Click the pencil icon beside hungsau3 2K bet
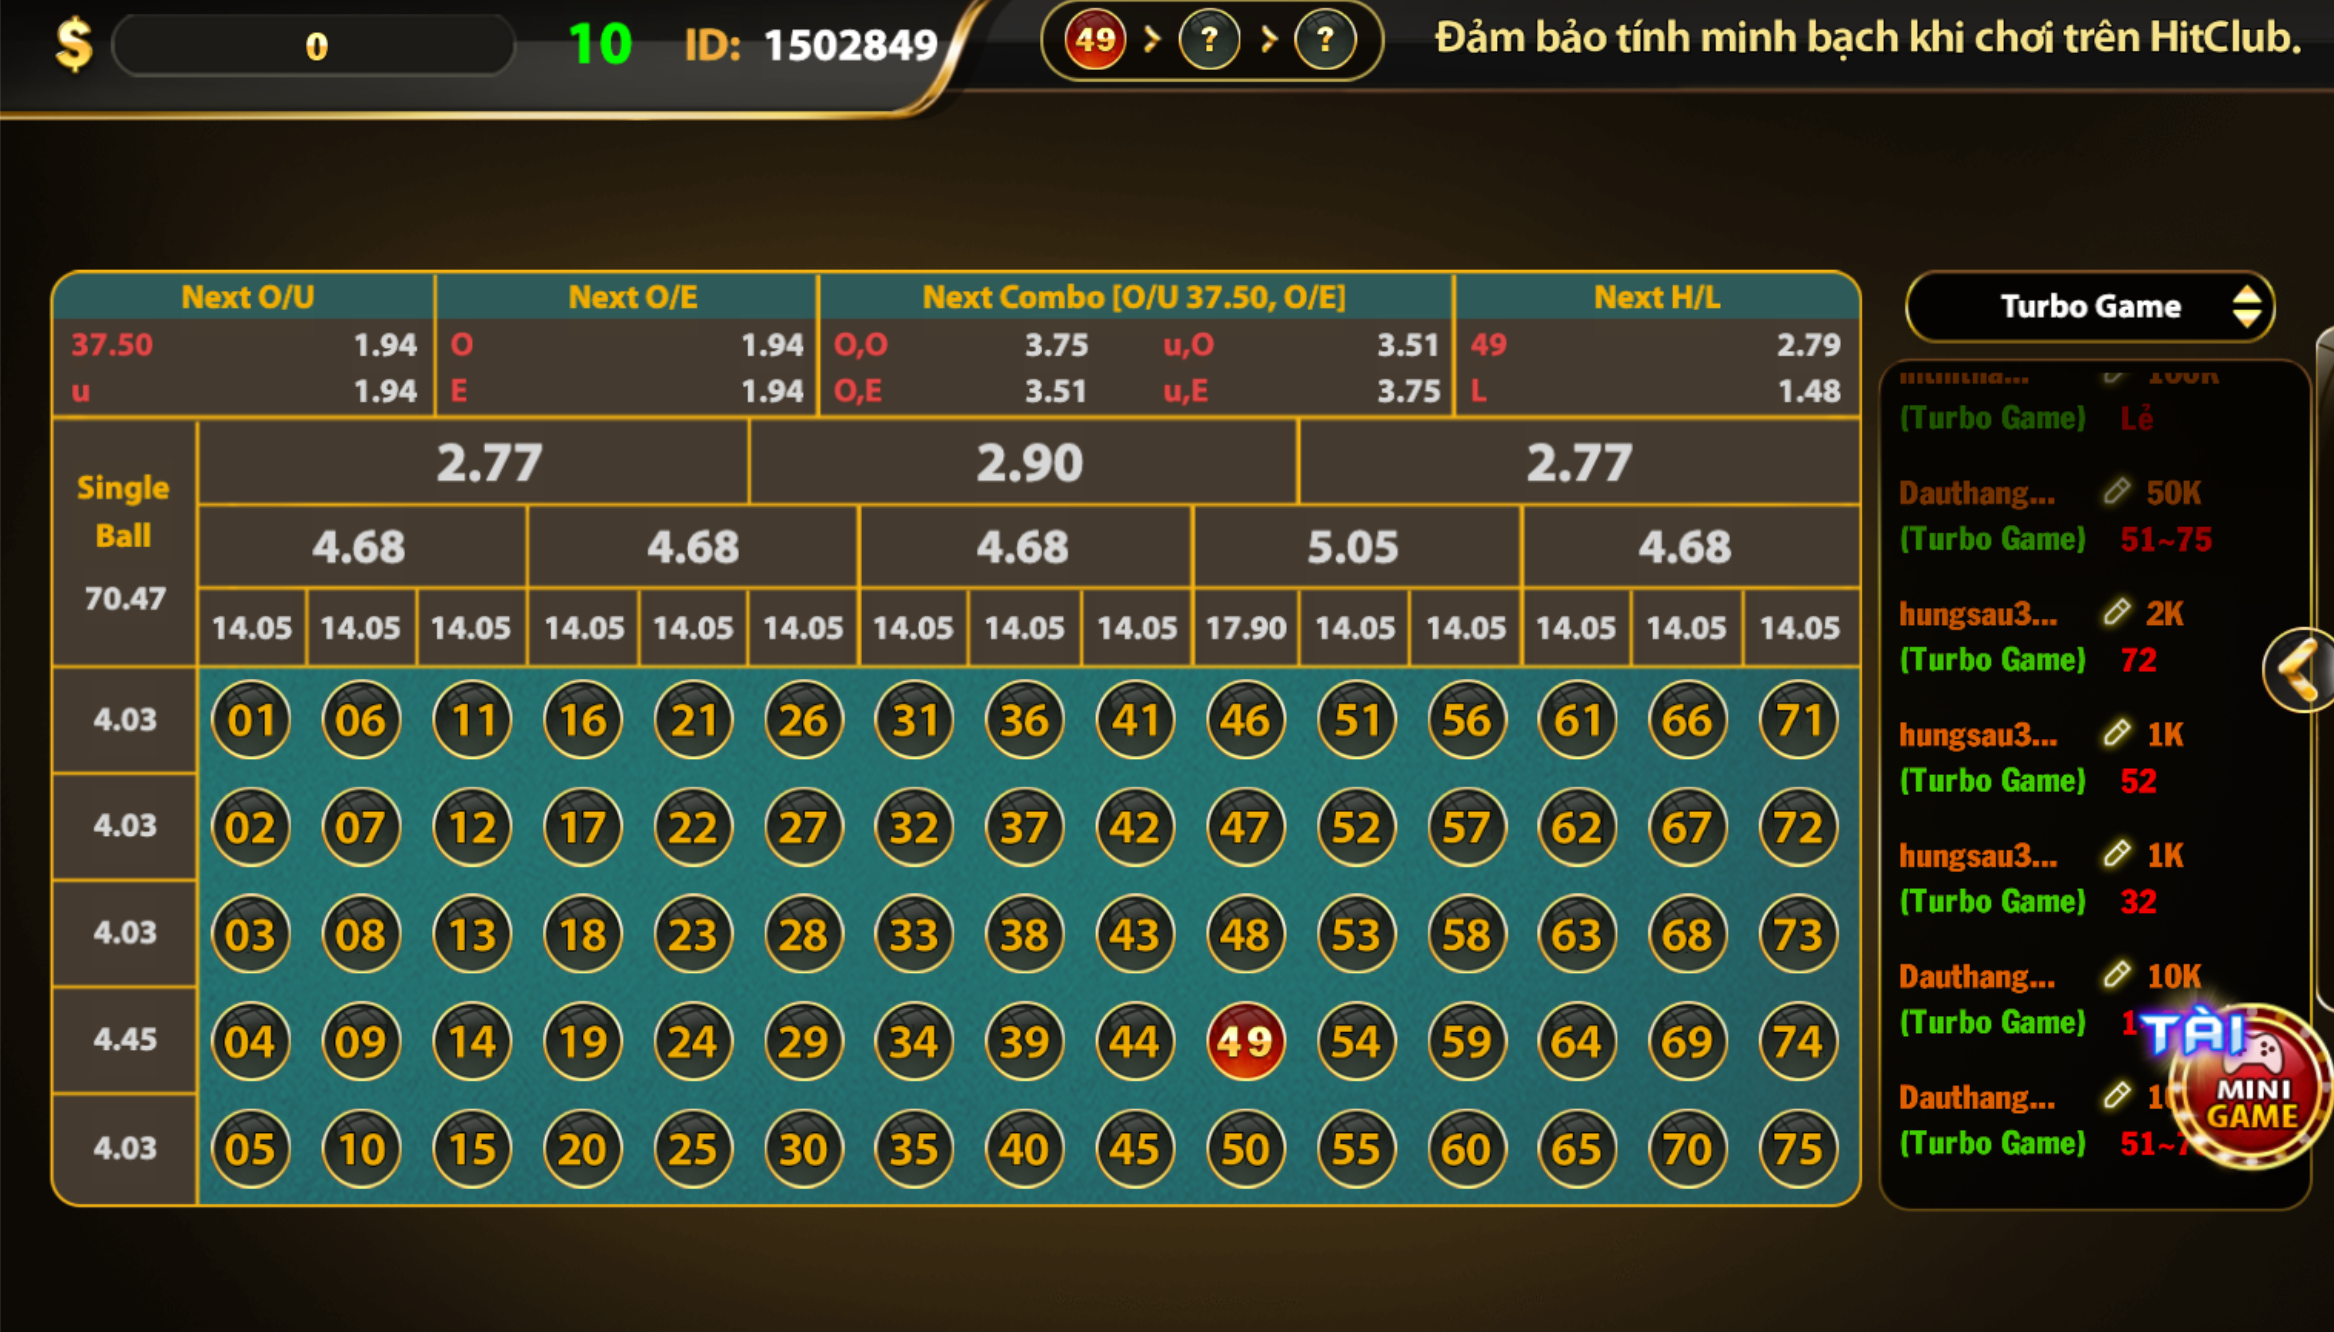2334x1332 pixels. coord(2116,612)
